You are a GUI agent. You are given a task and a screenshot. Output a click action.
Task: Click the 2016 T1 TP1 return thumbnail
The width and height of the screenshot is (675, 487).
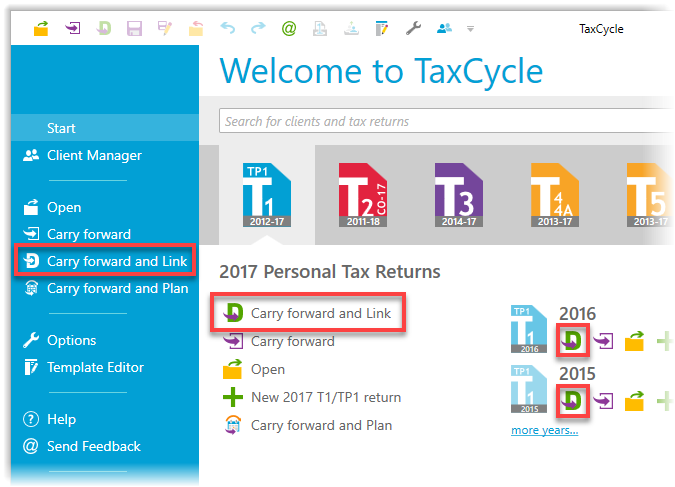[x=529, y=329]
